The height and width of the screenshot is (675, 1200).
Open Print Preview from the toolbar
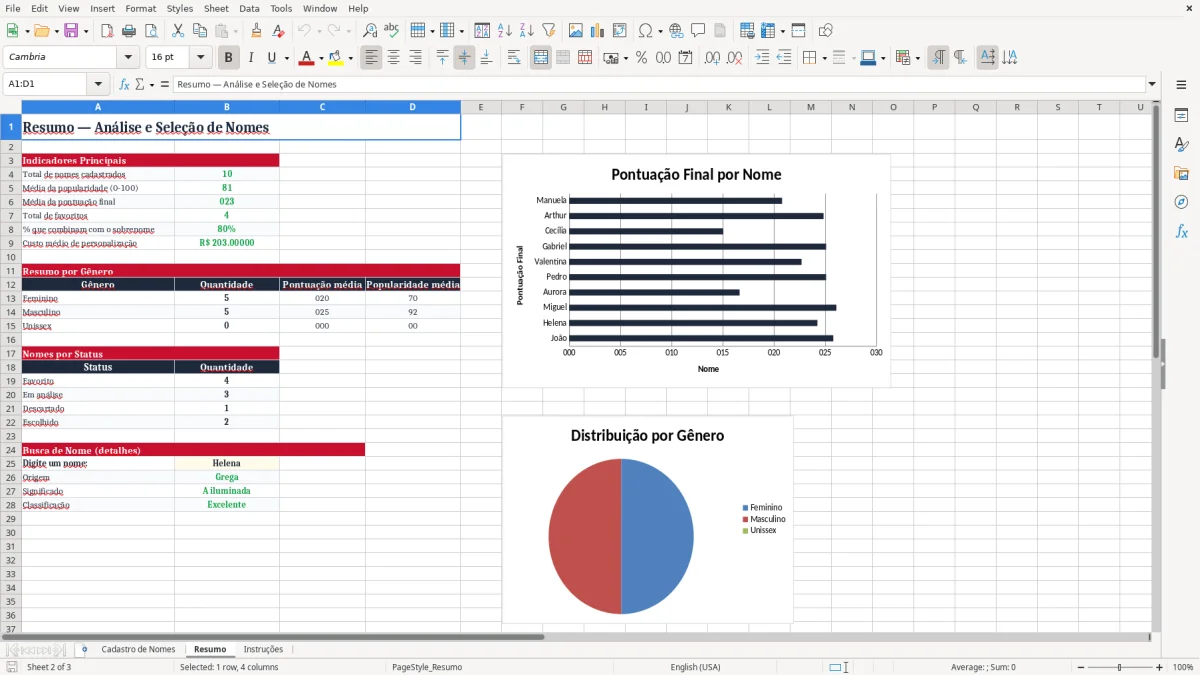(151, 31)
